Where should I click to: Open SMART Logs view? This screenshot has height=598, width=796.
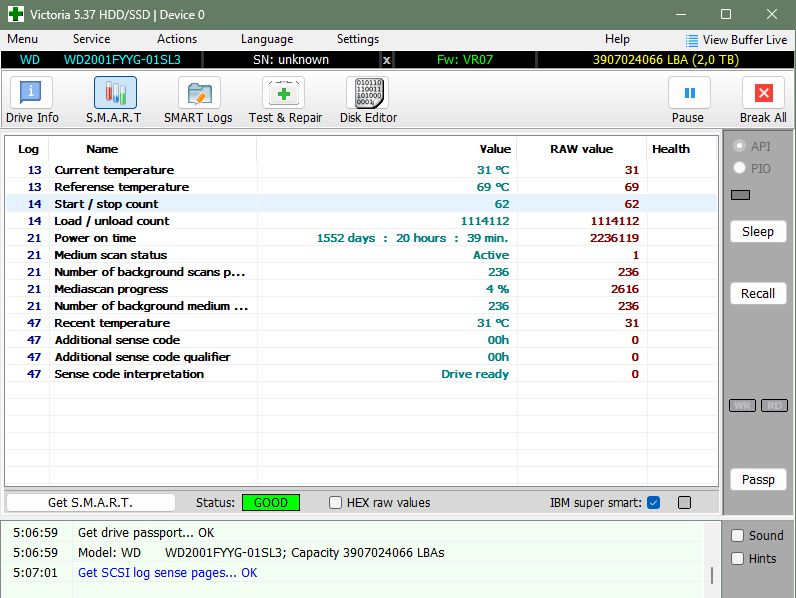coord(199,92)
